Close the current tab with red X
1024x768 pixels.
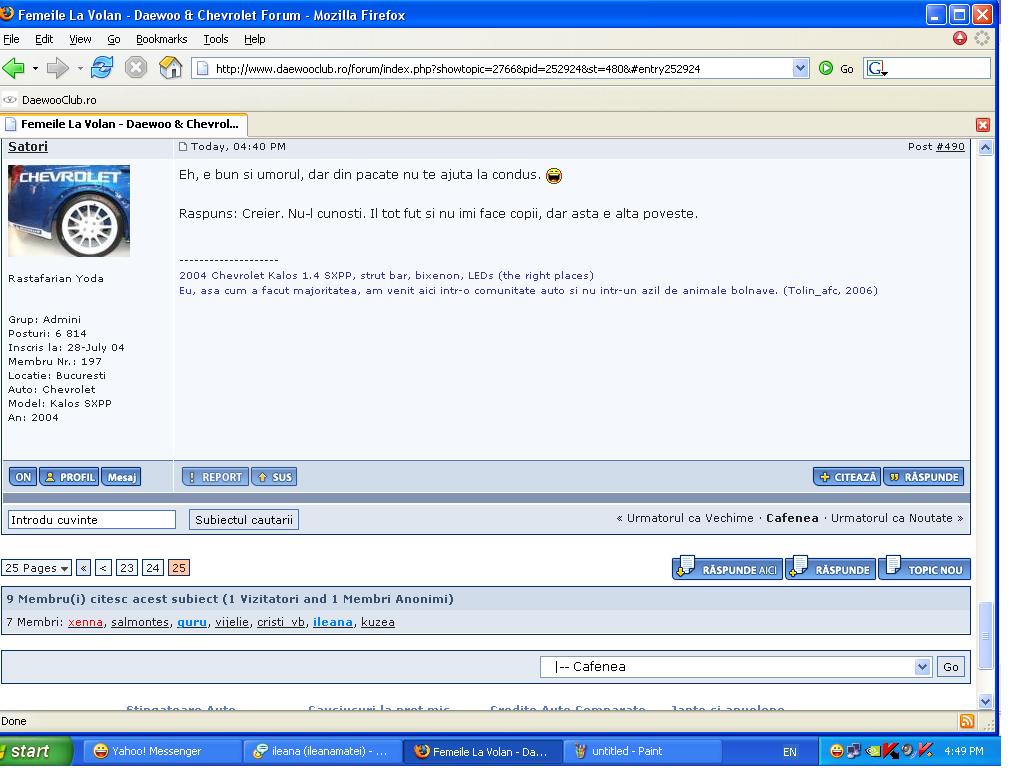[x=982, y=125]
